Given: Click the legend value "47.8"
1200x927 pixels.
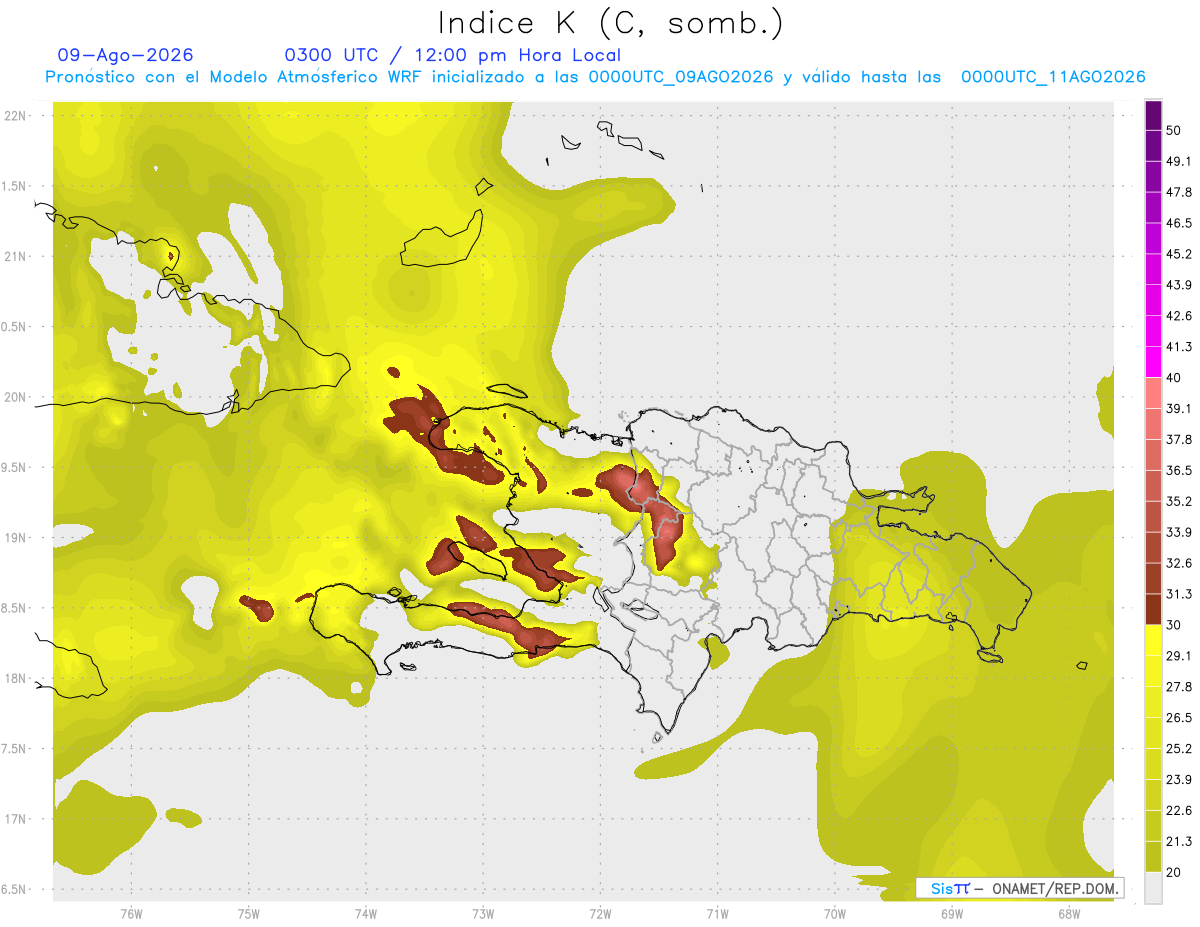Looking at the screenshot, I should [x=1179, y=192].
